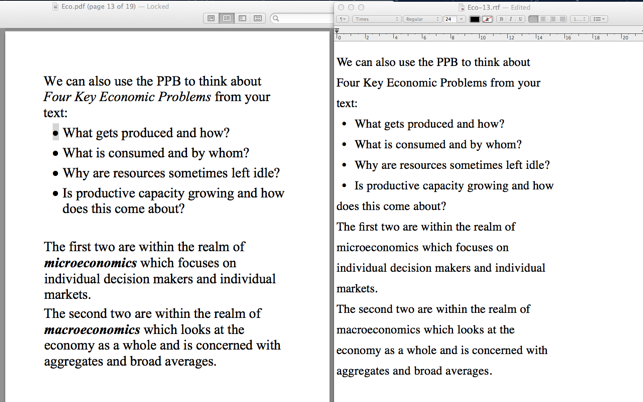The height and width of the screenshot is (402, 643).
Task: Click 'Why are resources sometimes left idle?' in PDF
Action: [x=171, y=173]
